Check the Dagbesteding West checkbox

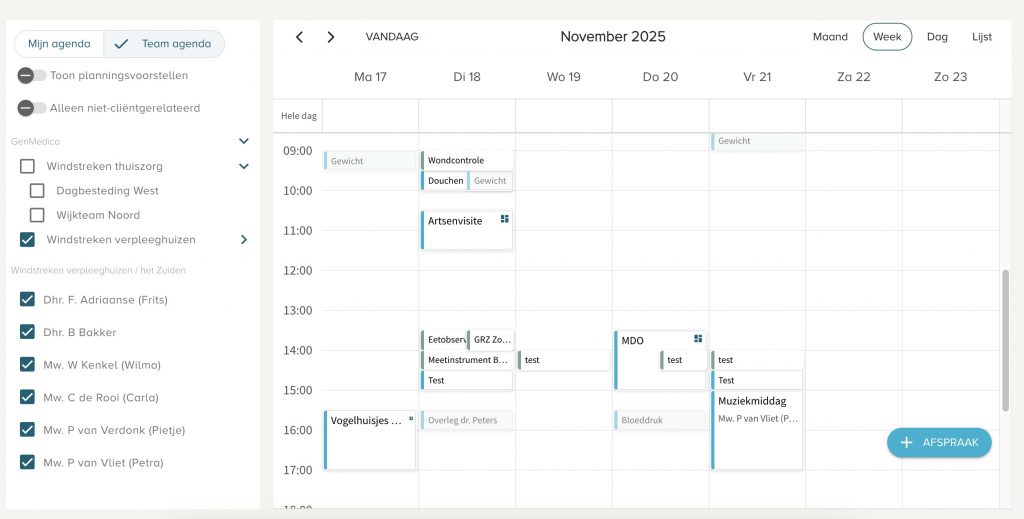(x=37, y=191)
